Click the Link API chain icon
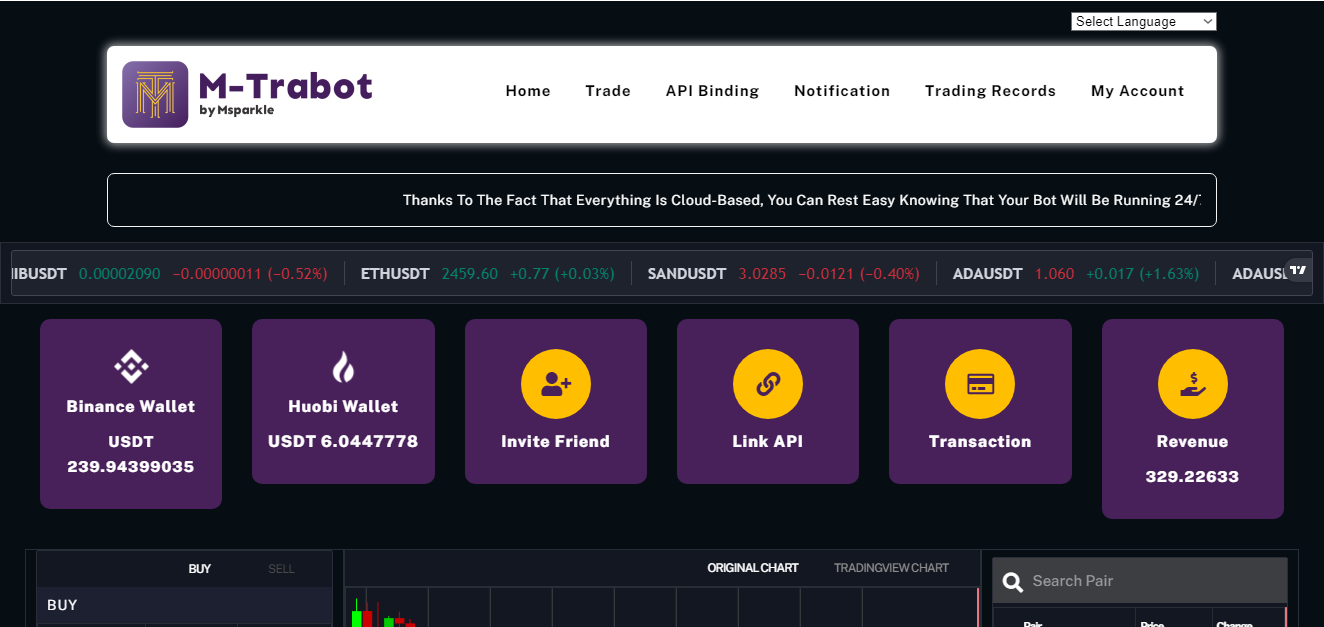Viewport: 1324px width, 627px height. click(x=767, y=384)
